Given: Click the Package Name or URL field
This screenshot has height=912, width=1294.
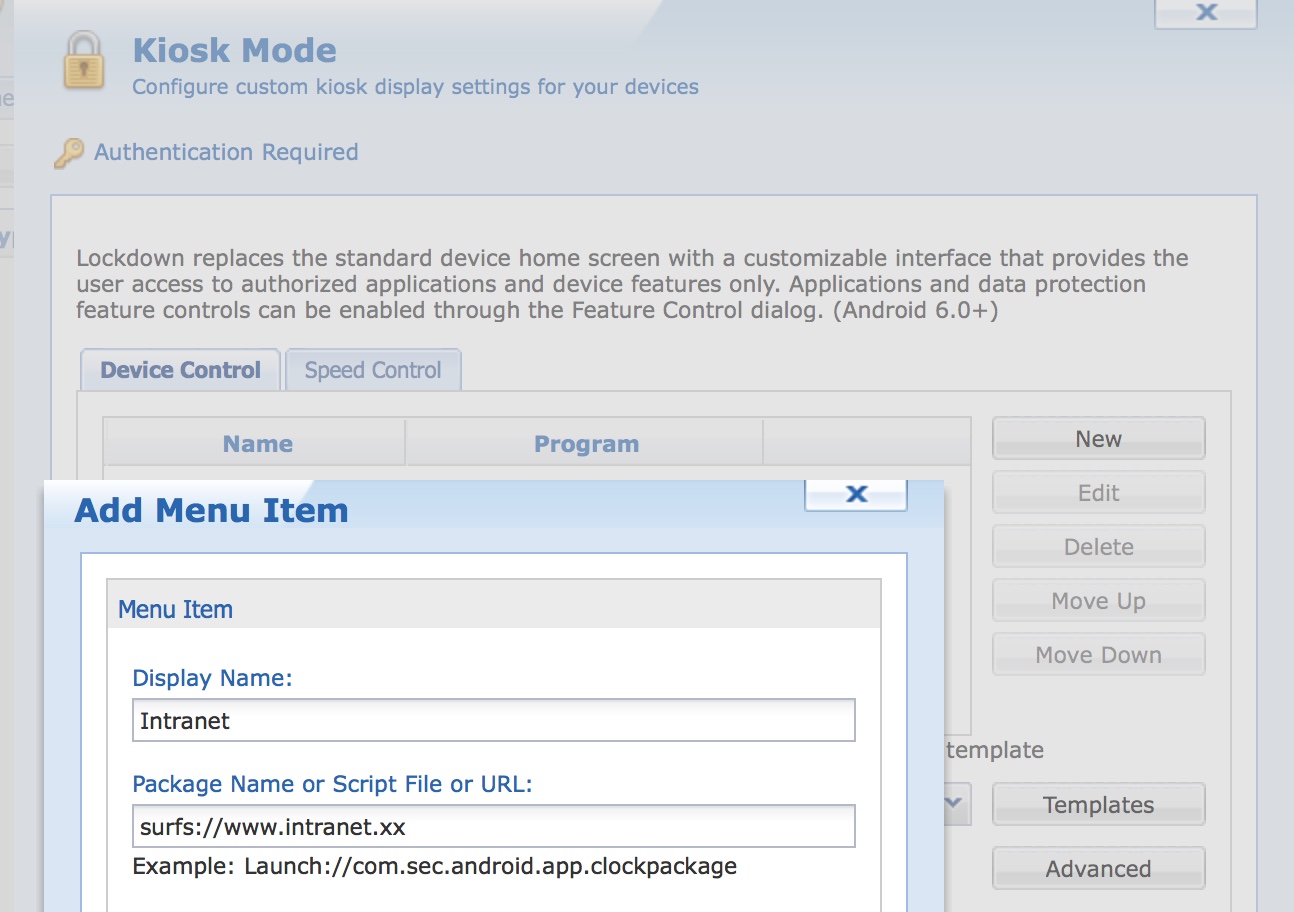Looking at the screenshot, I should click(493, 827).
